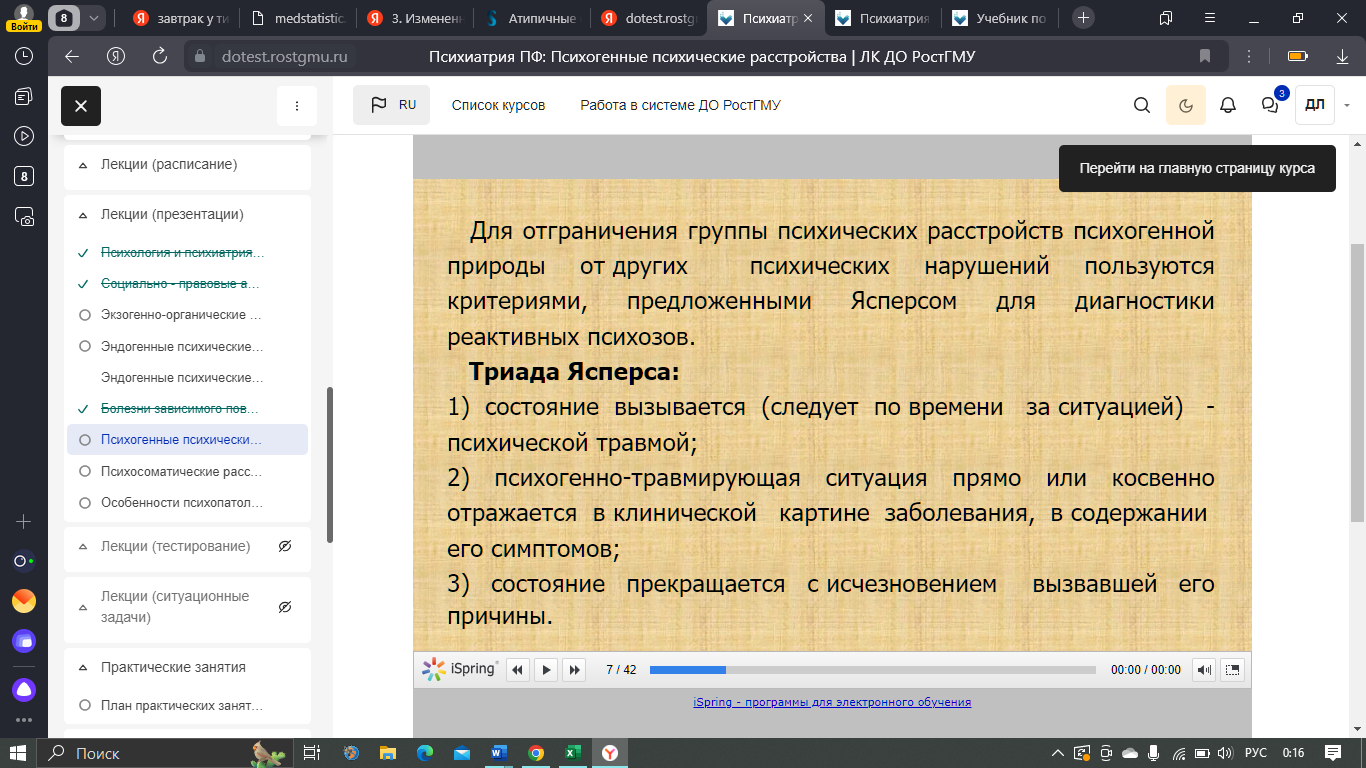Toggle visibility eye for Лекции (тестирование)
This screenshot has height=768, width=1366.
[285, 547]
